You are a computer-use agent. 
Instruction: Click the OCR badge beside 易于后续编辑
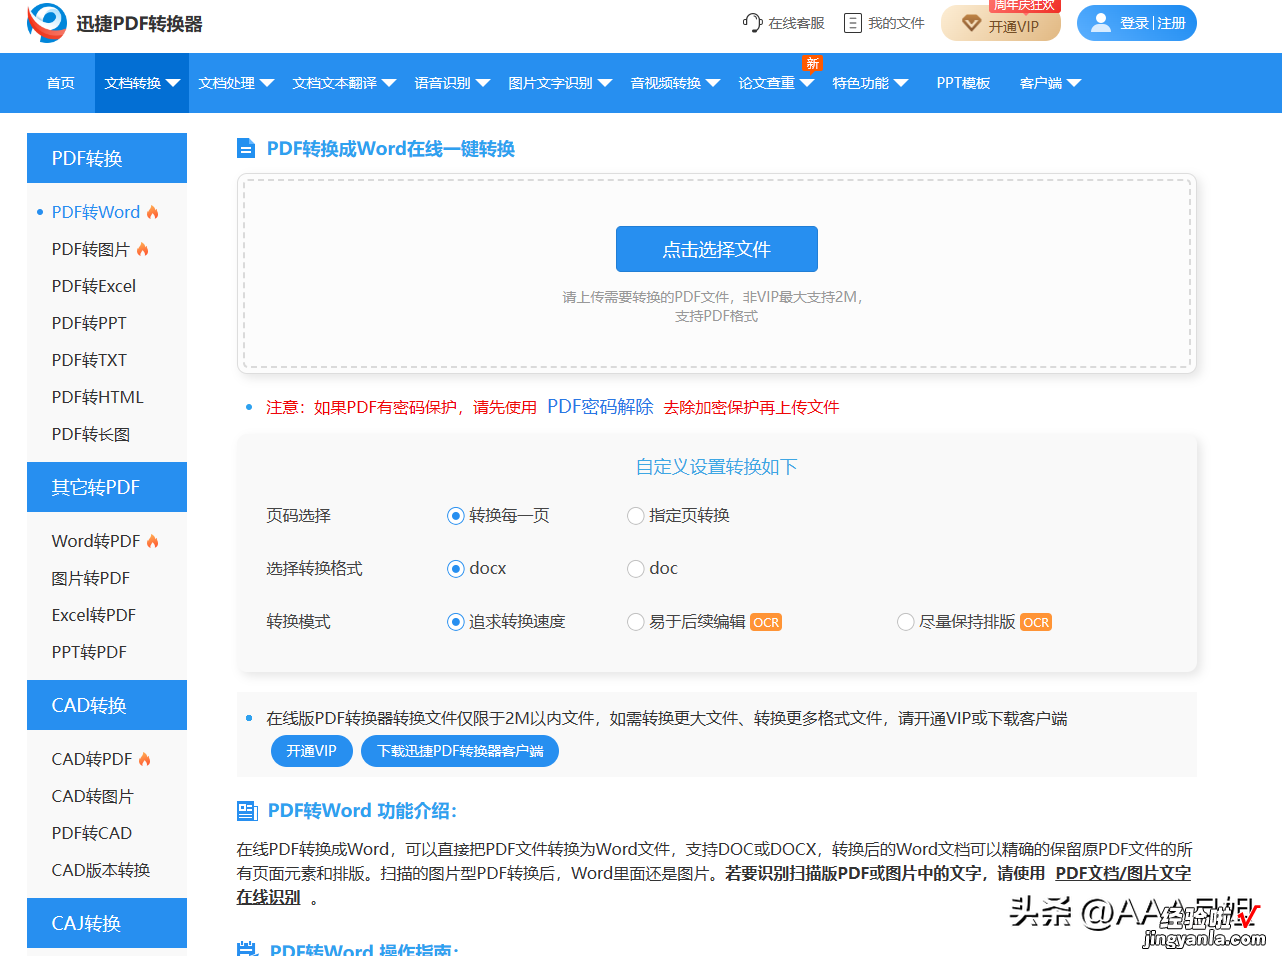[766, 622]
